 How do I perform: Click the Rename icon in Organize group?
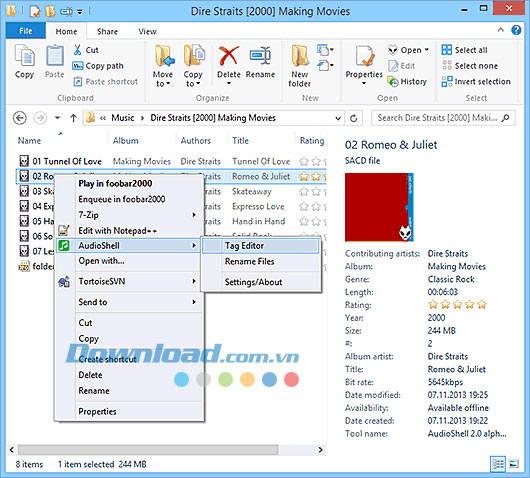point(260,56)
